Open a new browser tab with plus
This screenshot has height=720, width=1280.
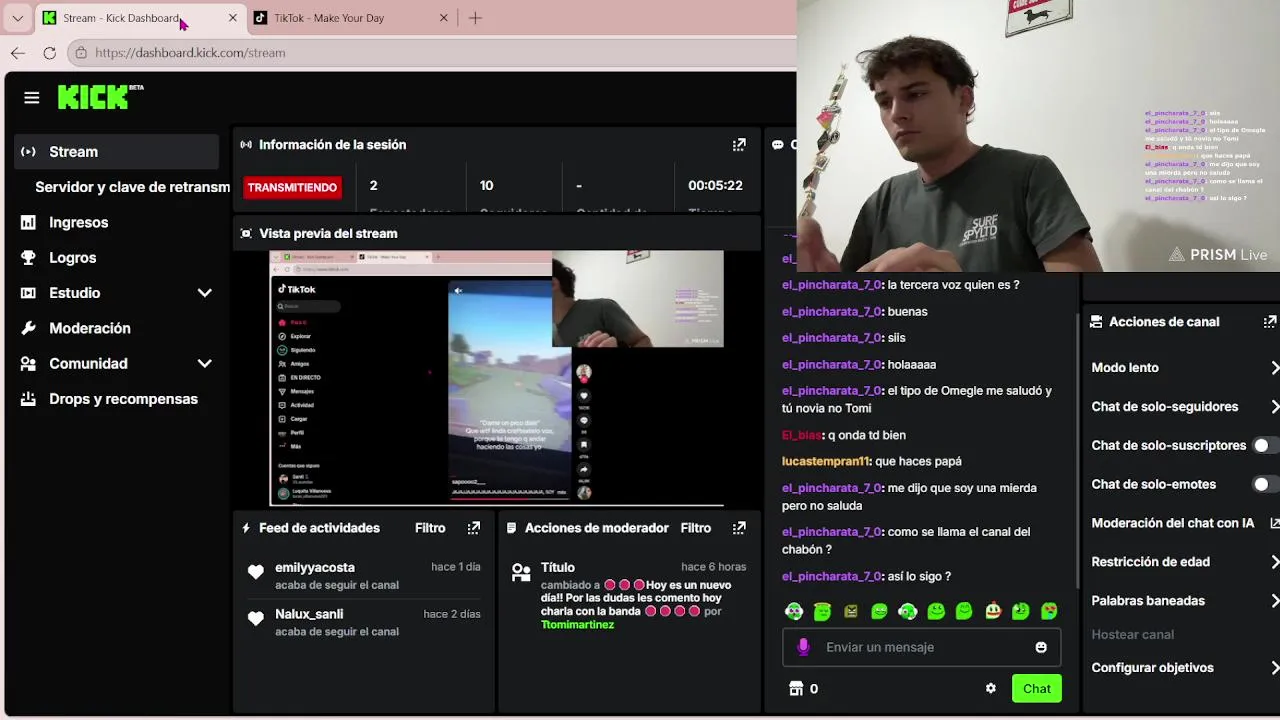click(475, 18)
